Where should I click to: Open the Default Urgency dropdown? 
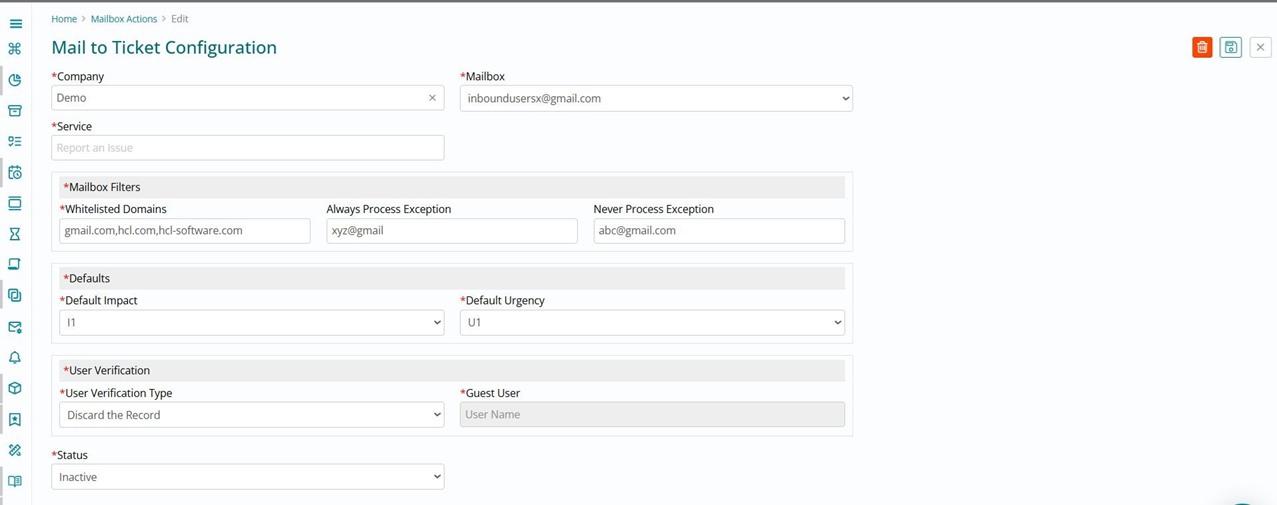(652, 322)
